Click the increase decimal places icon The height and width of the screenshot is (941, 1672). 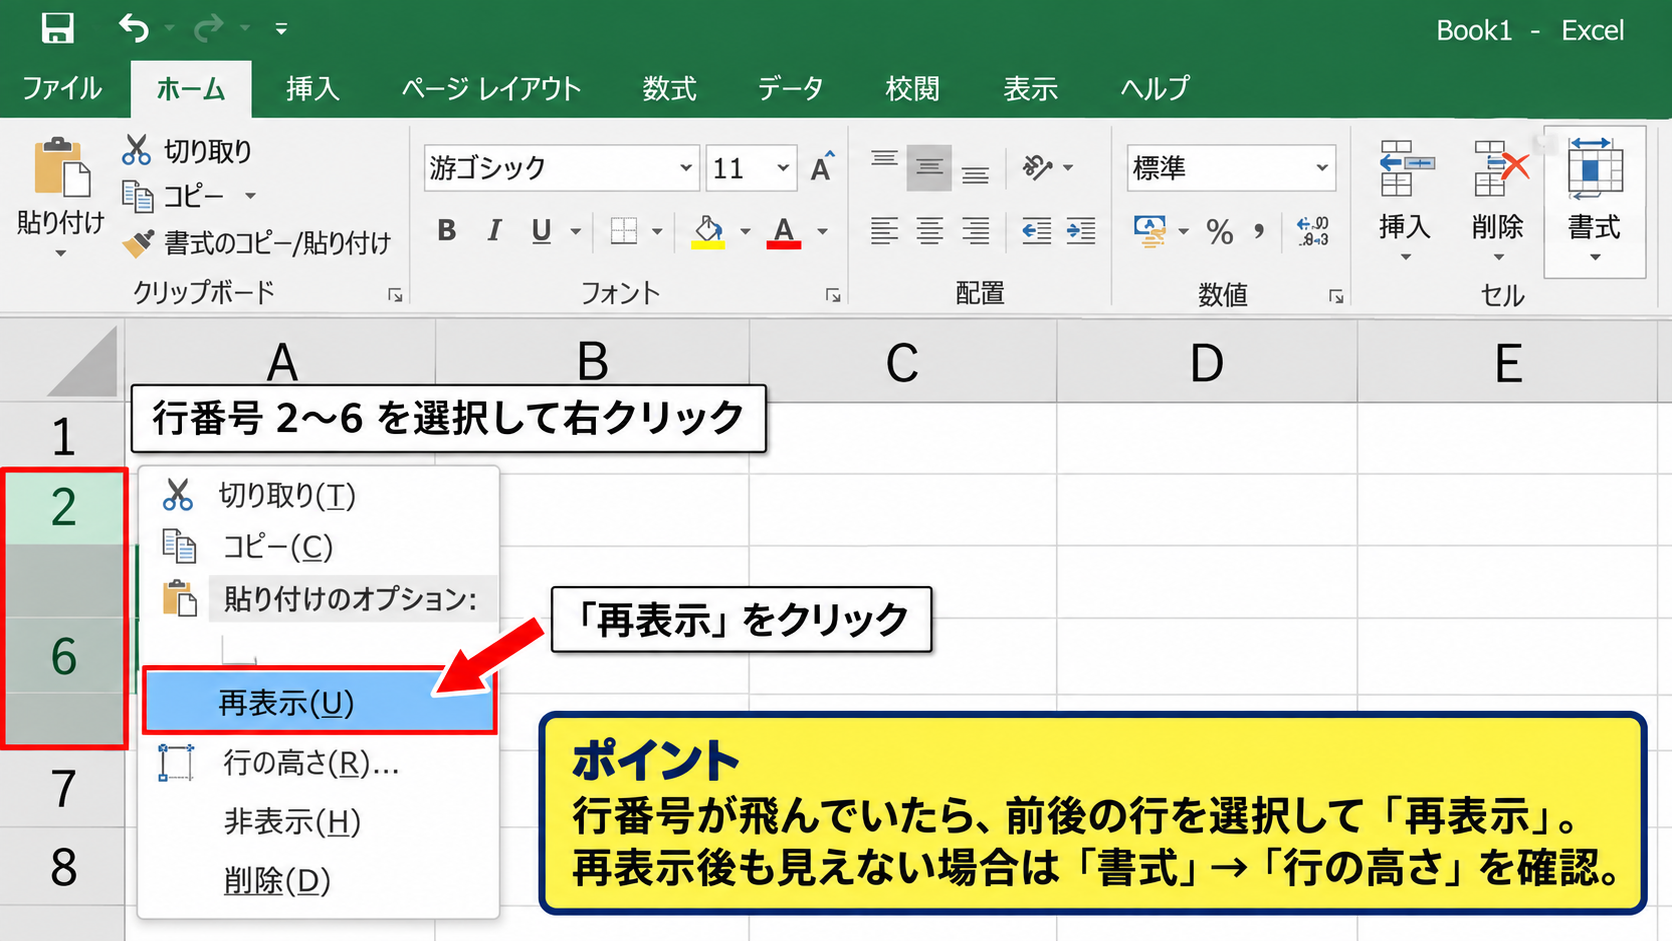click(x=1313, y=231)
